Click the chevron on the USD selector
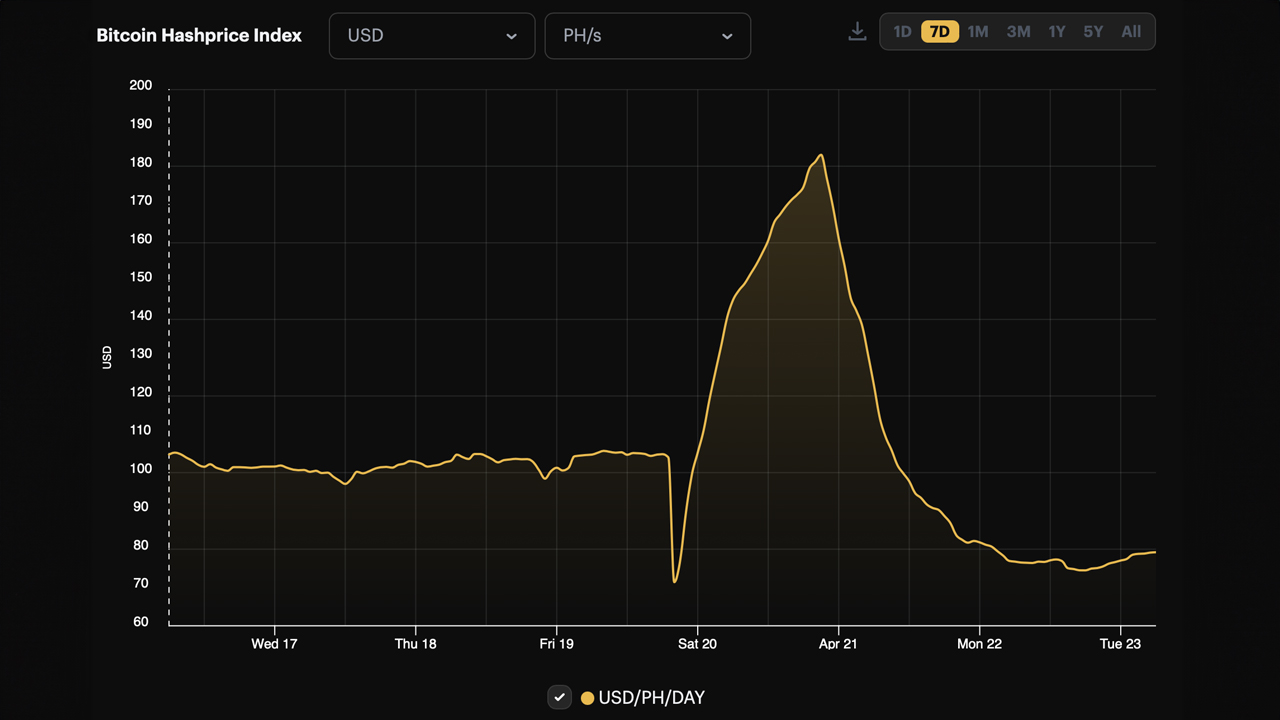The width and height of the screenshot is (1280, 720). [513, 36]
